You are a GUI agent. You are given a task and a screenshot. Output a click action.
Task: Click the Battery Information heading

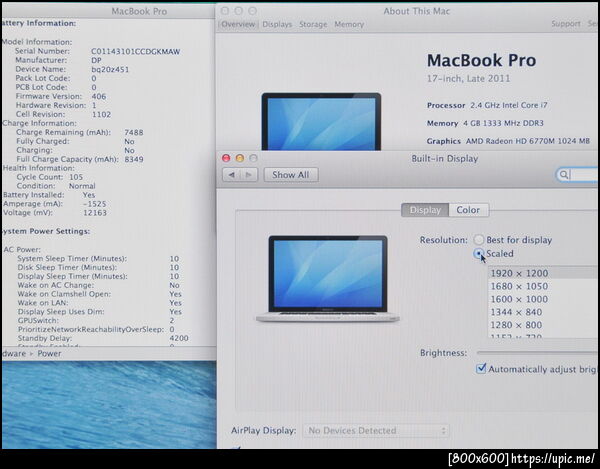(39, 23)
